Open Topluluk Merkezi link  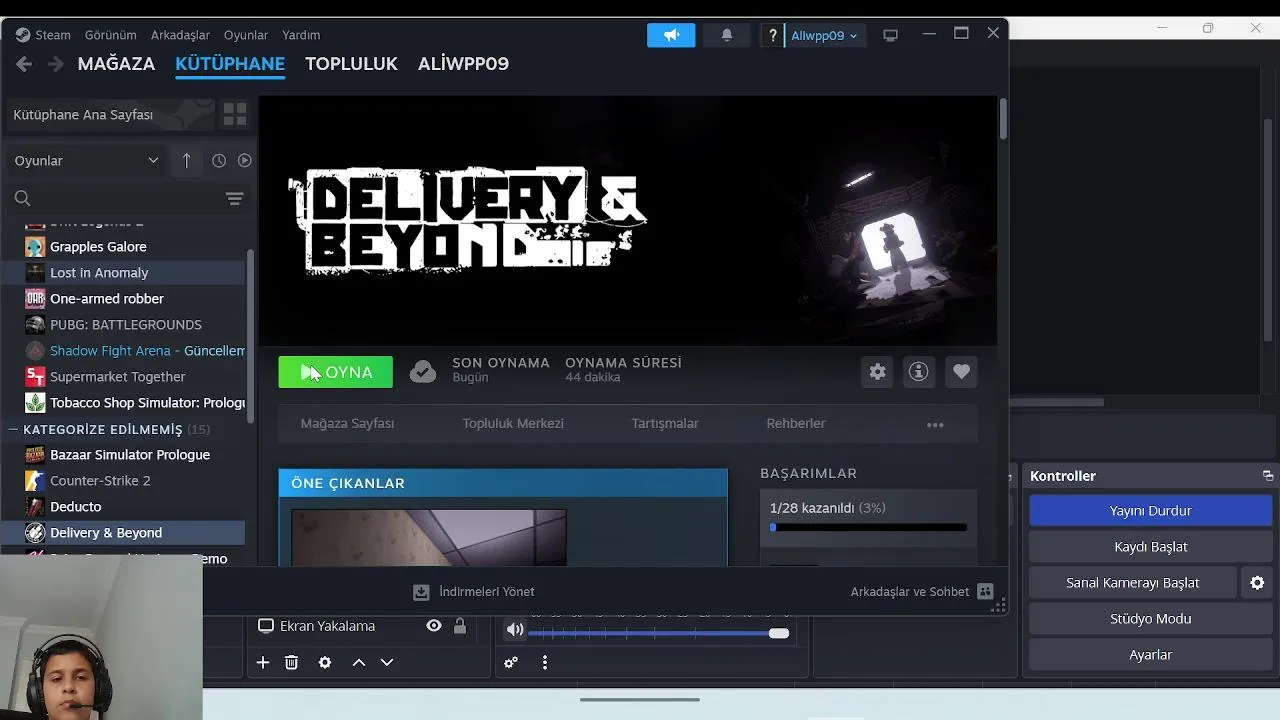tap(513, 424)
